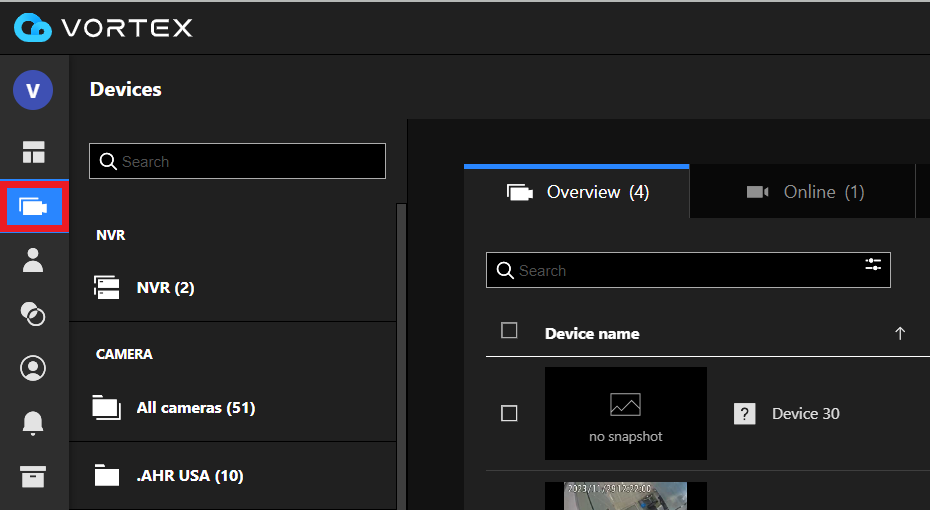Toggle the select-all devices checkbox
930x510 pixels.
point(509,331)
